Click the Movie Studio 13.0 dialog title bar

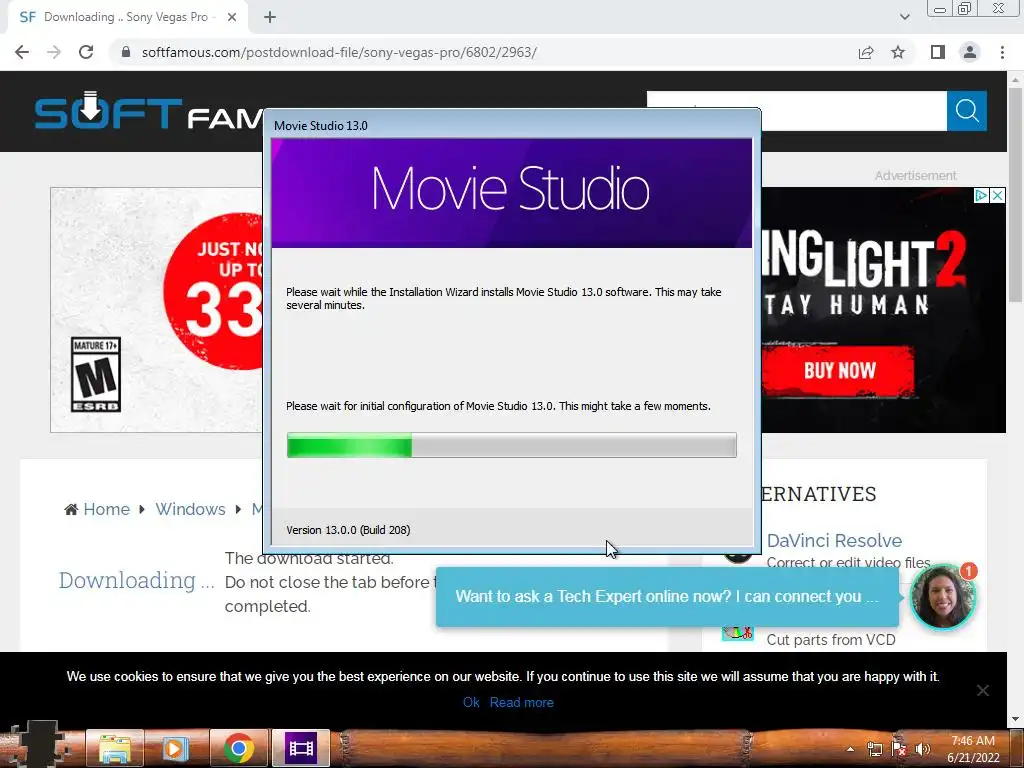point(511,125)
